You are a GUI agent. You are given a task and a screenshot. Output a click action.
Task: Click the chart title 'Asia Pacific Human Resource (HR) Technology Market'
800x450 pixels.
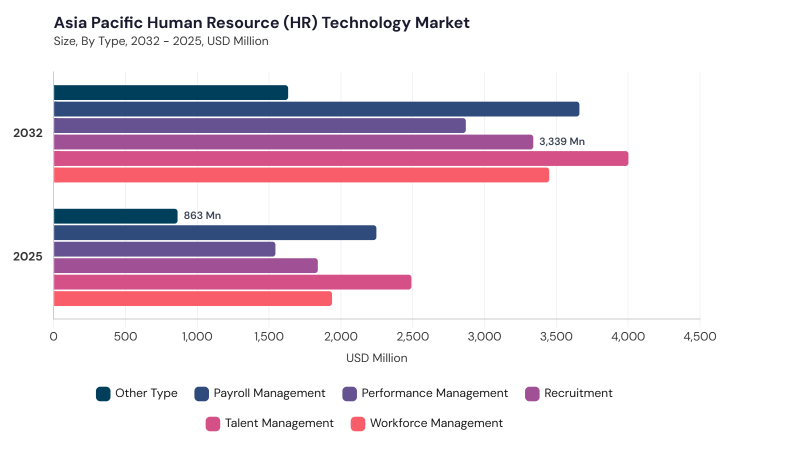pyautogui.click(x=262, y=23)
